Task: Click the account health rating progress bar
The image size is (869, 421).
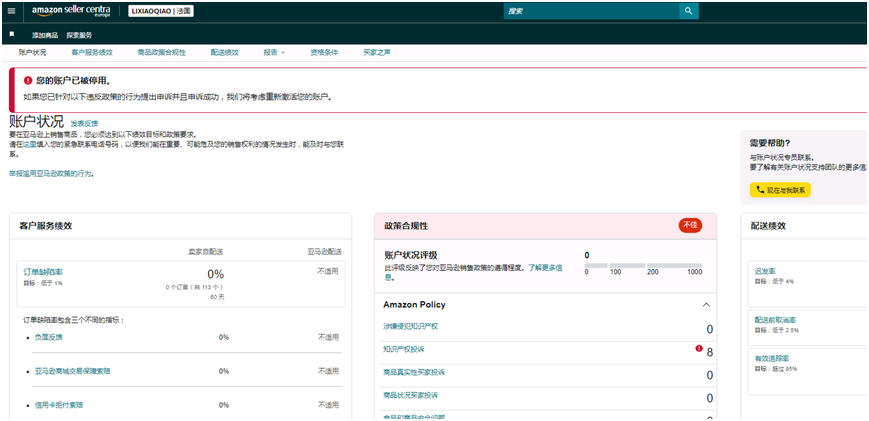Action: pos(643,266)
